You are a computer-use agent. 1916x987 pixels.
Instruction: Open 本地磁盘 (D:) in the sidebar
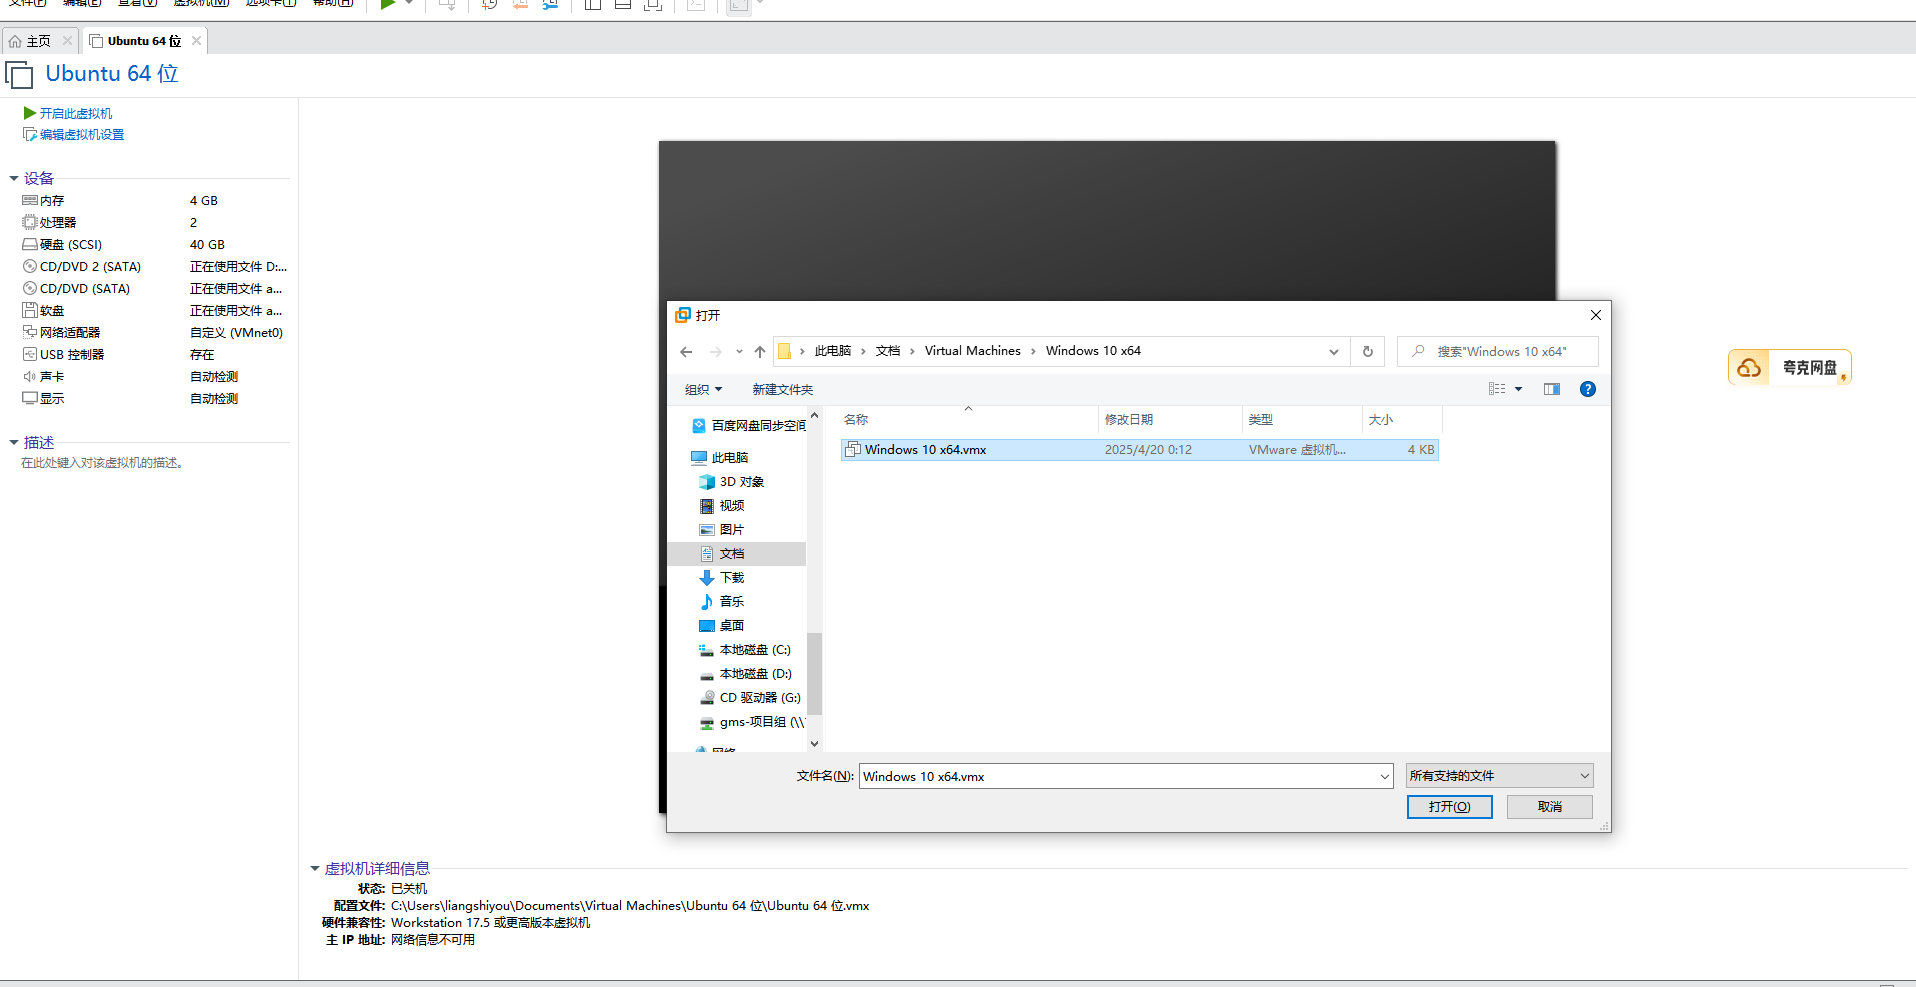pyautogui.click(x=745, y=674)
